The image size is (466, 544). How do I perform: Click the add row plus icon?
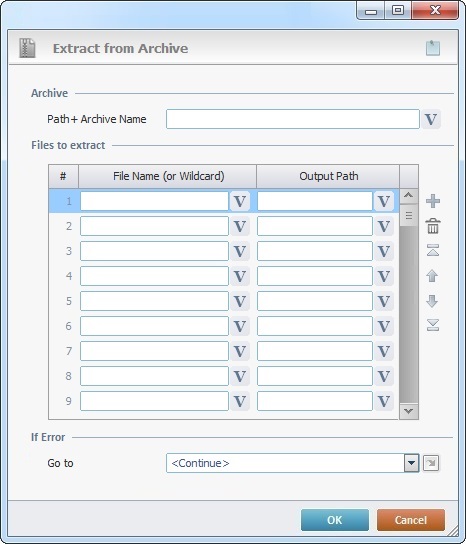click(433, 201)
